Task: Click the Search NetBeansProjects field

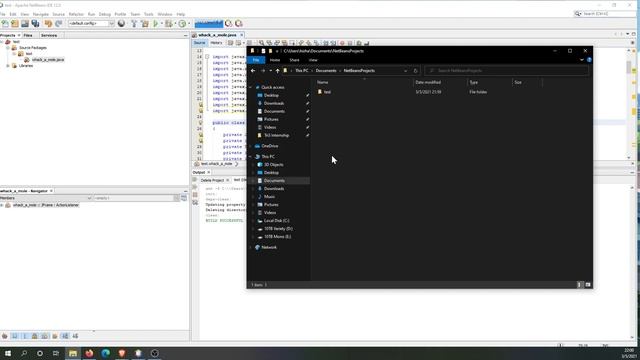Action: click(507, 71)
